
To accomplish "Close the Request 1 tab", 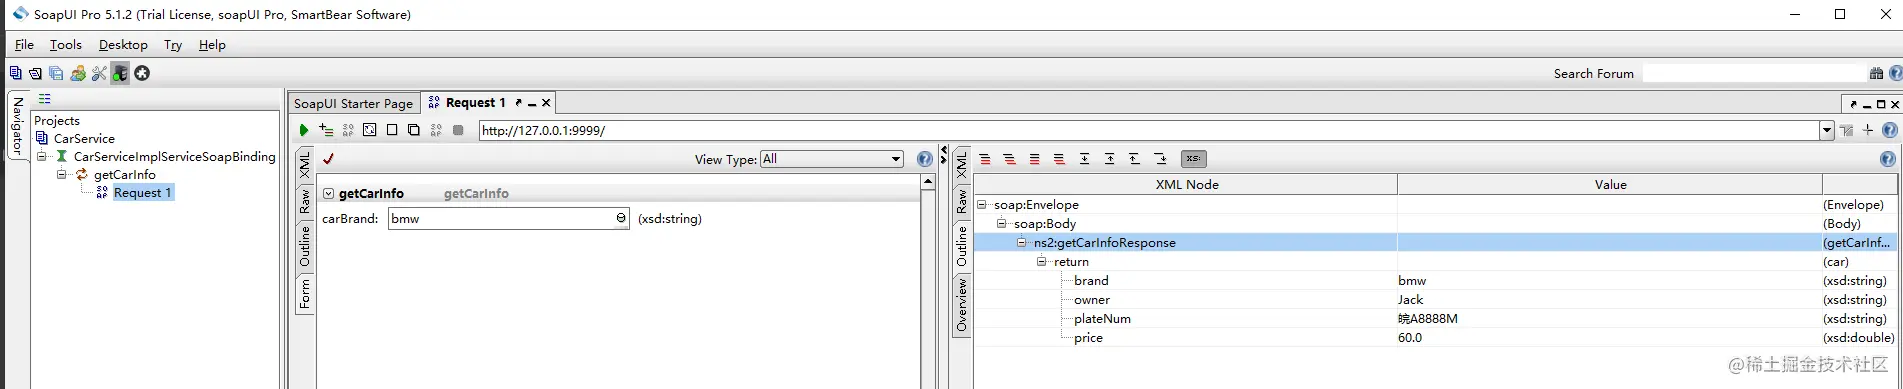I will 546,103.
